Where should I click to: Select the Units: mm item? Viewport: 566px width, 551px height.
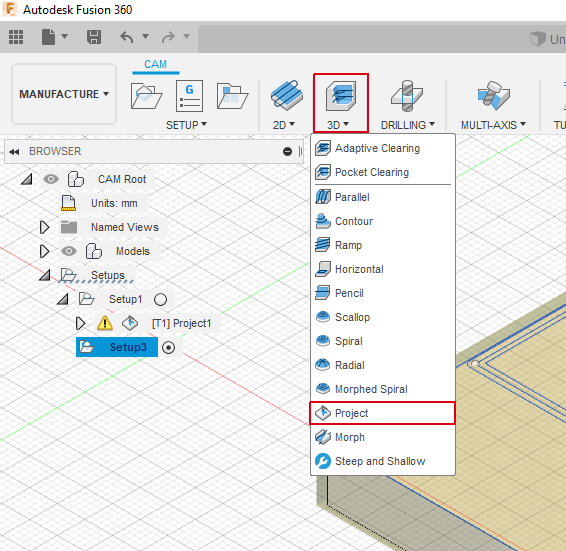114,203
